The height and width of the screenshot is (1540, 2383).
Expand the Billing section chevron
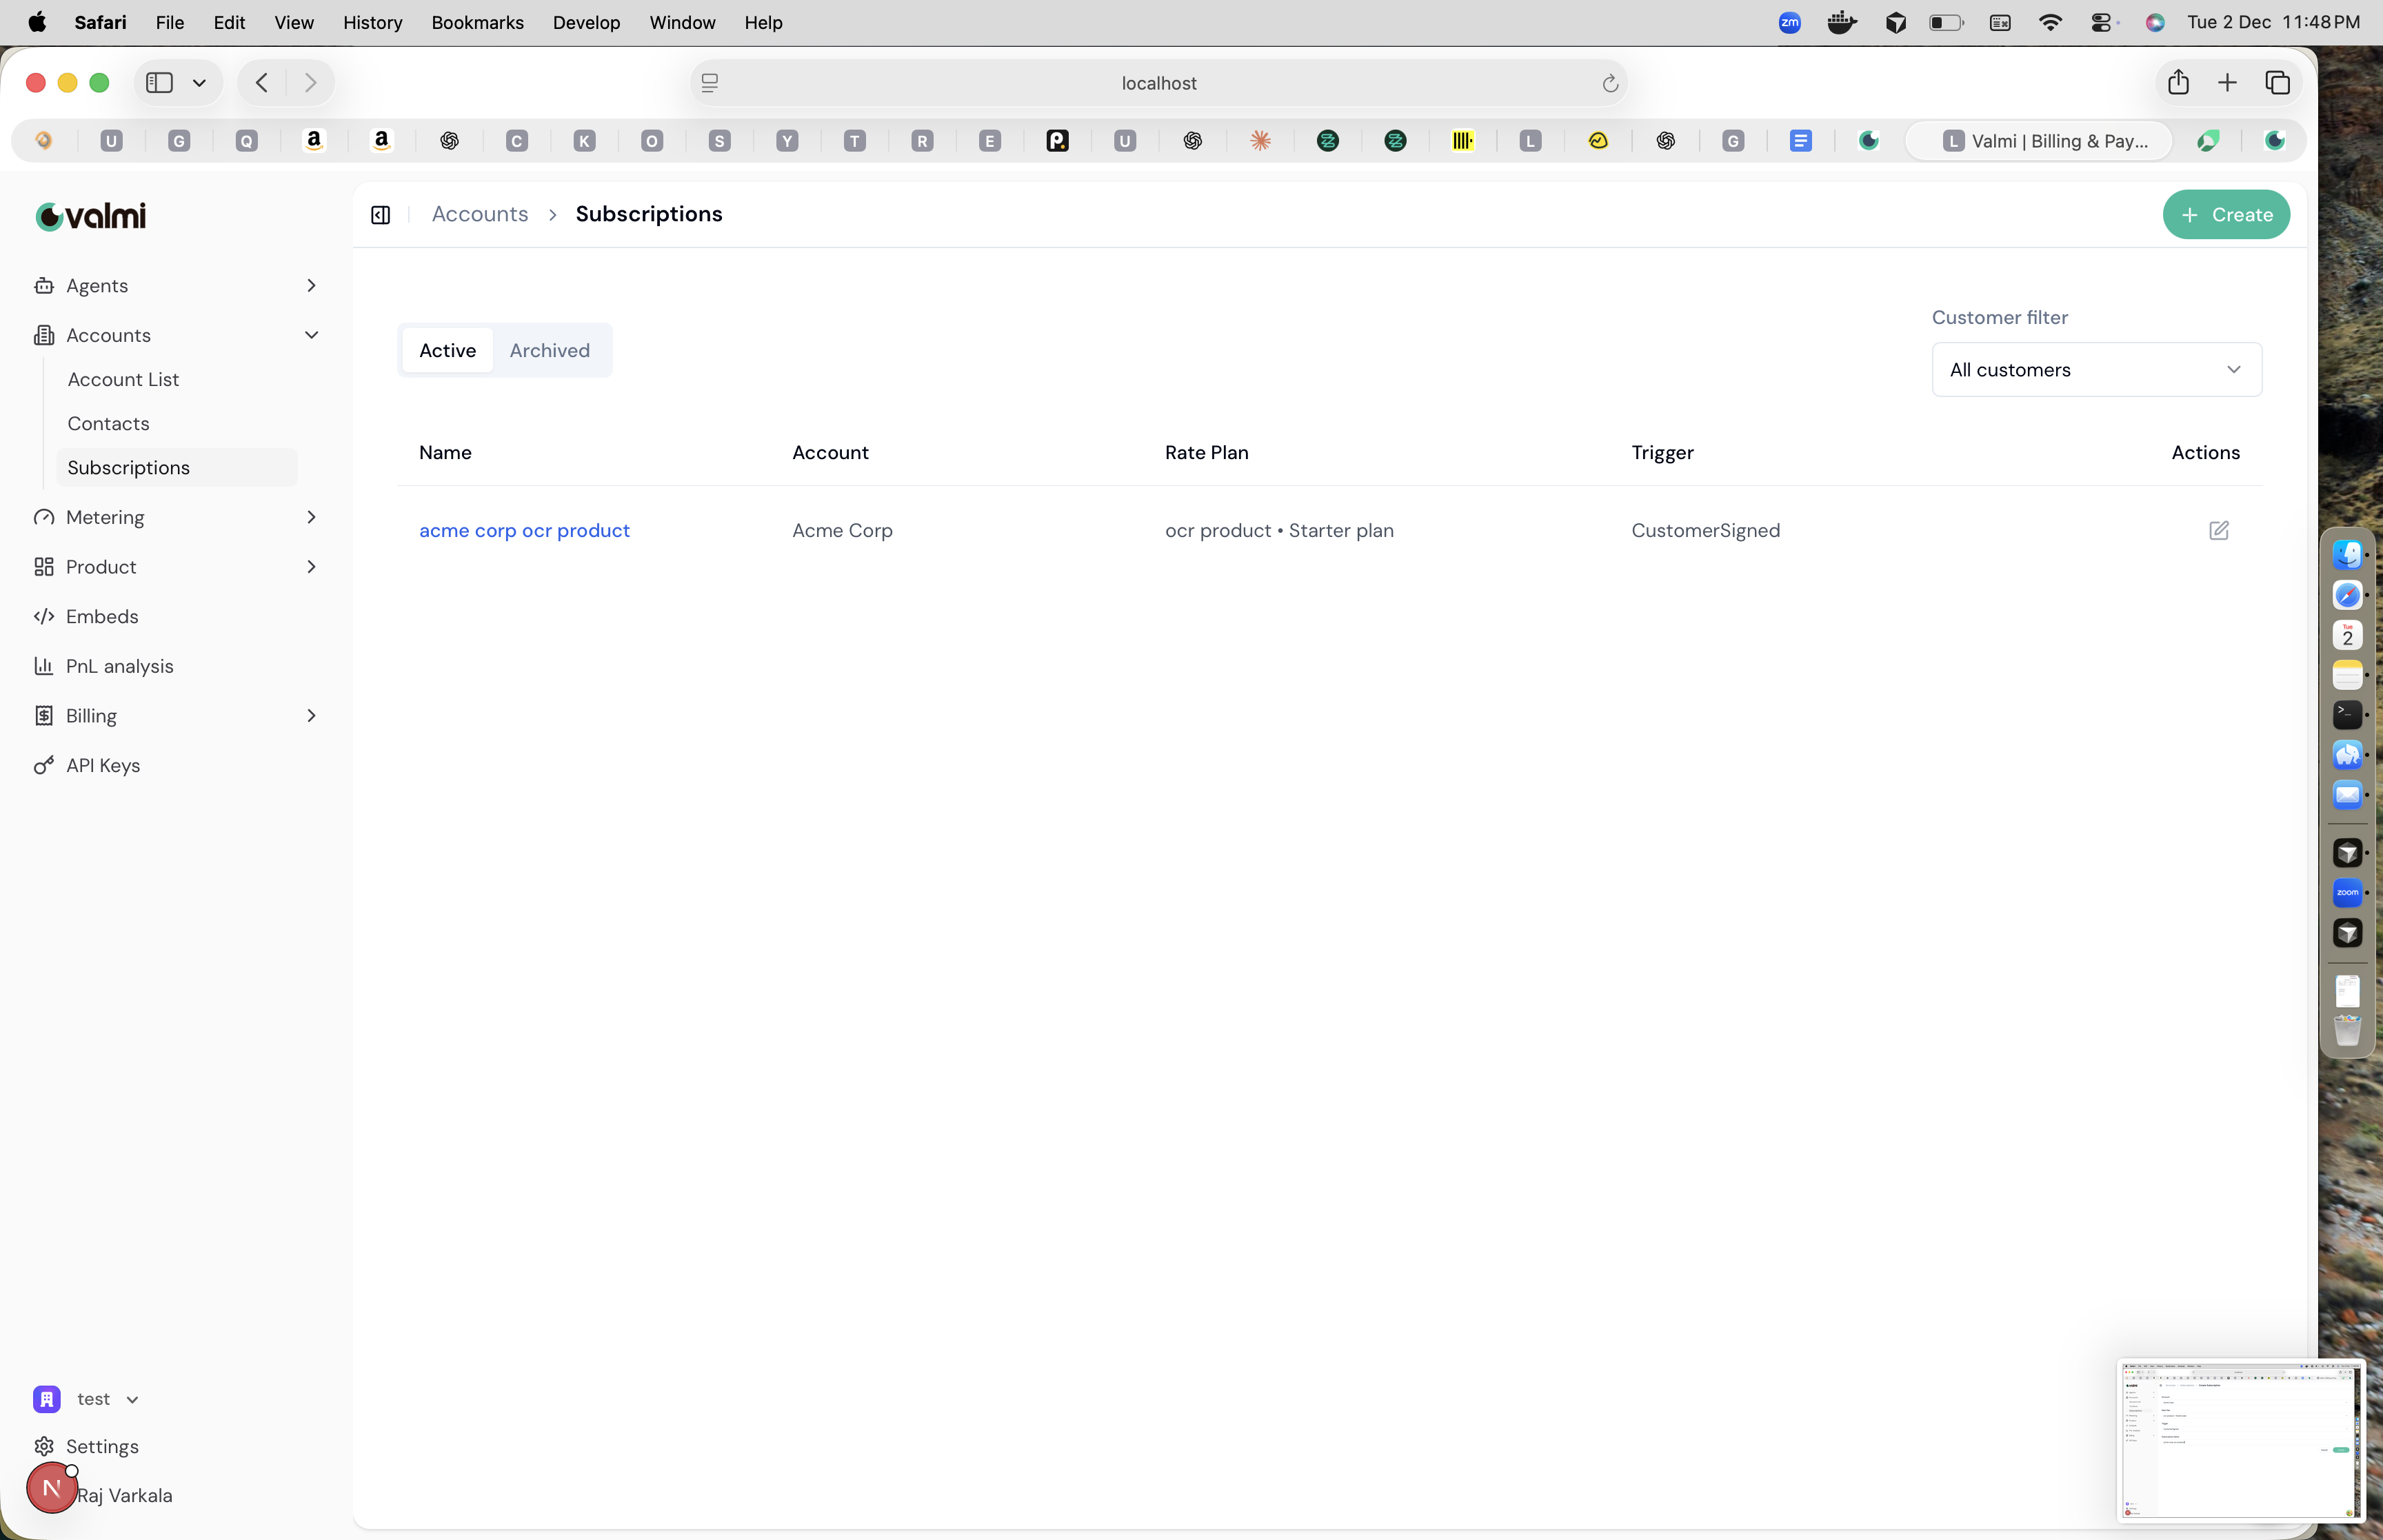coord(312,715)
